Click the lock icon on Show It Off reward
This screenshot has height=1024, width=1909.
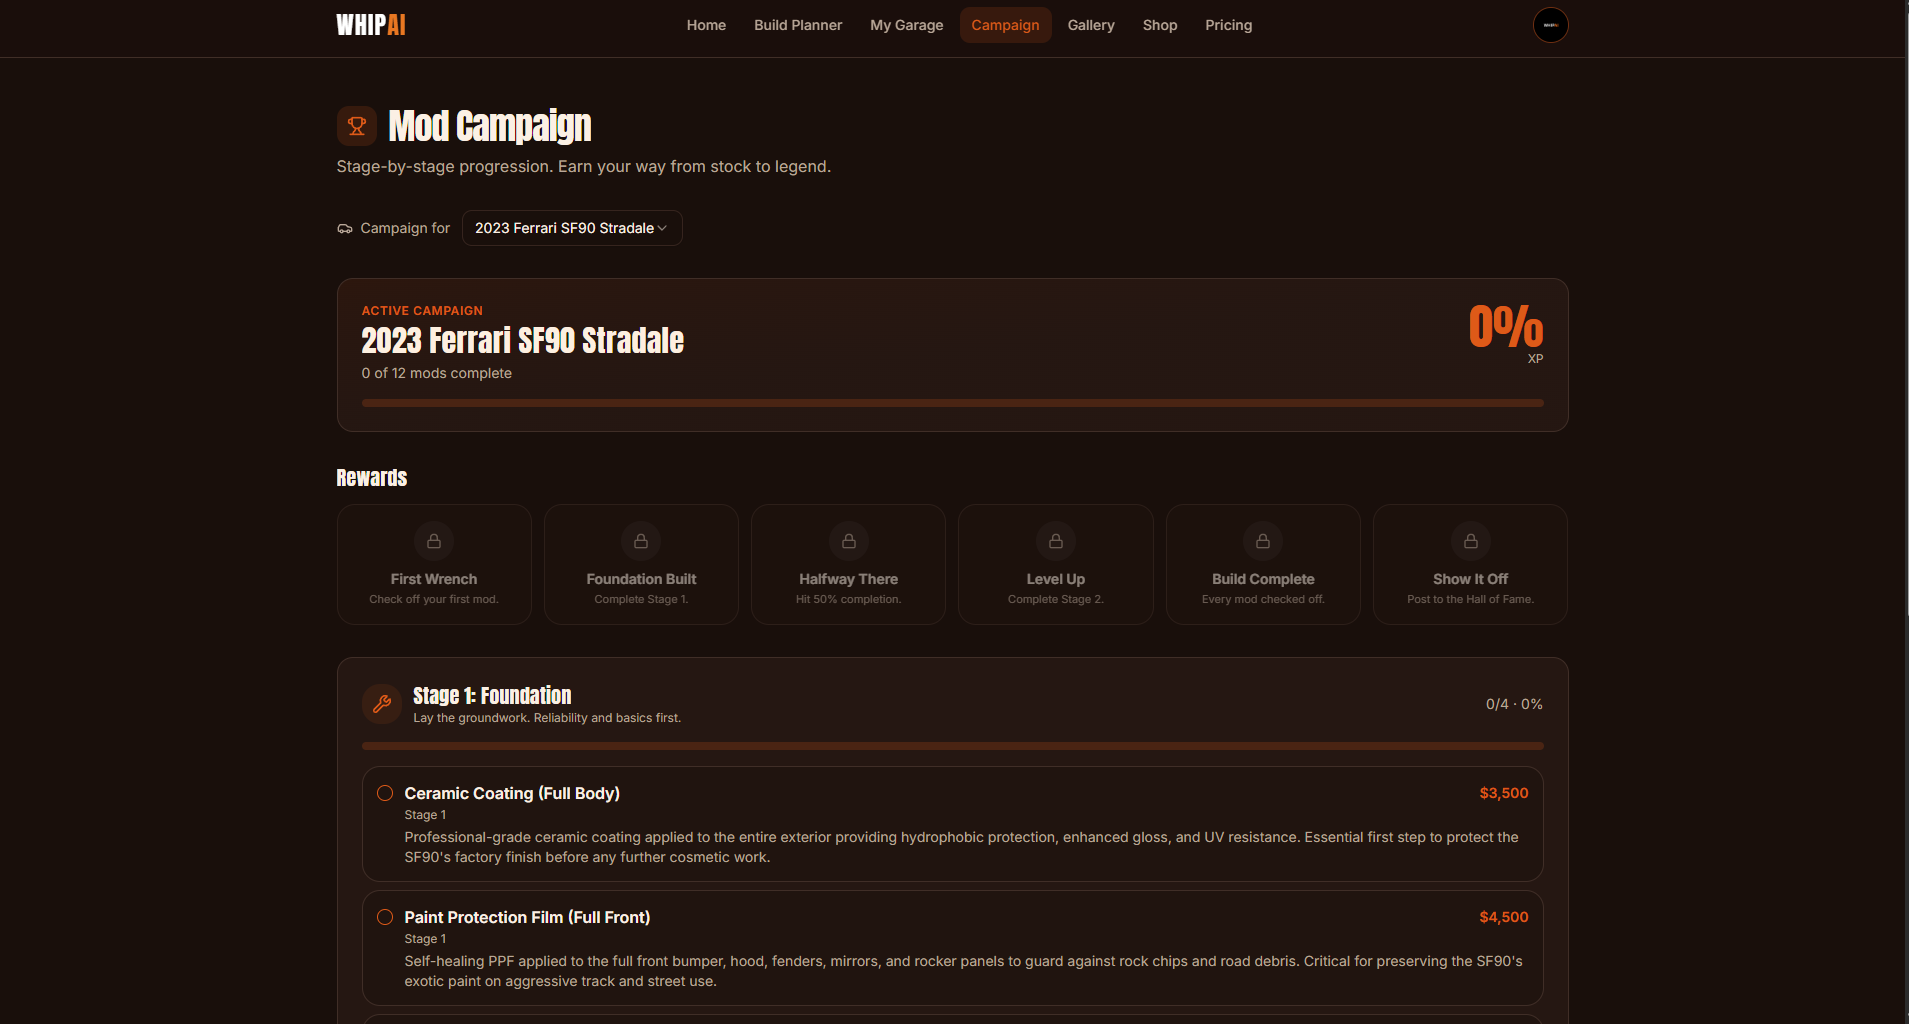[1470, 541]
